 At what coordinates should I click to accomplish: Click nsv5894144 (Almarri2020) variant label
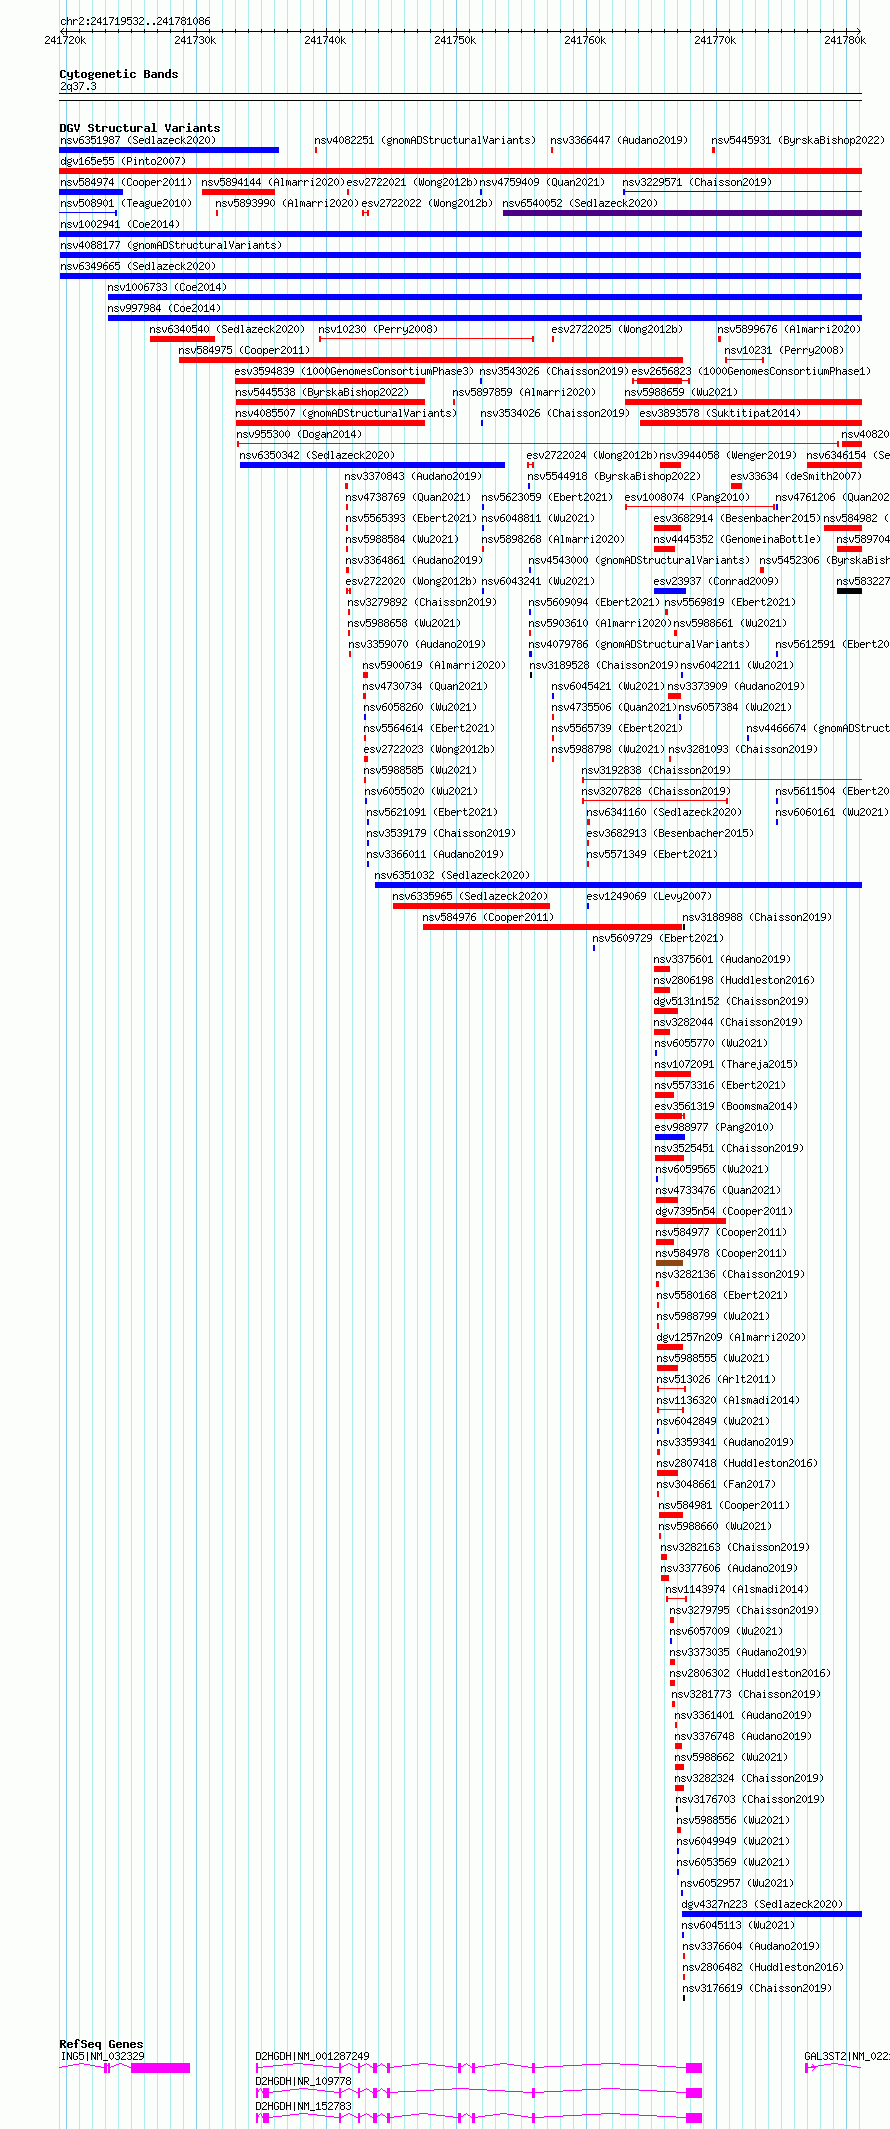(272, 182)
